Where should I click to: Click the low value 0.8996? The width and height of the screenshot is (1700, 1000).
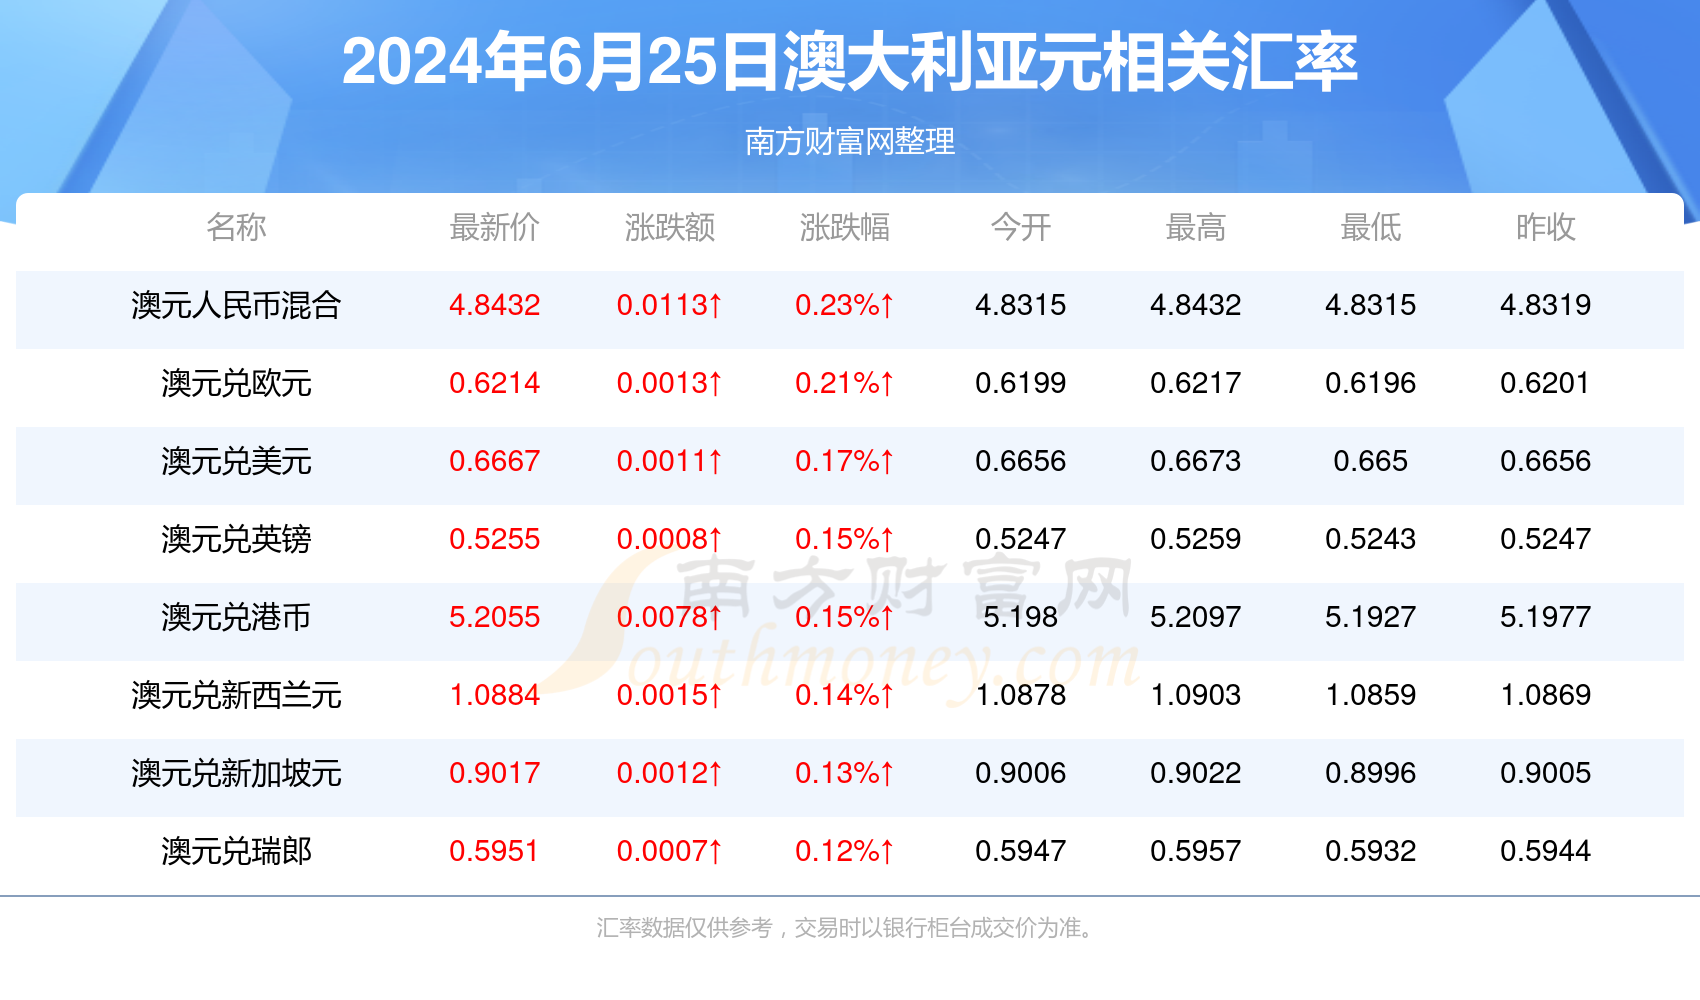[1371, 773]
